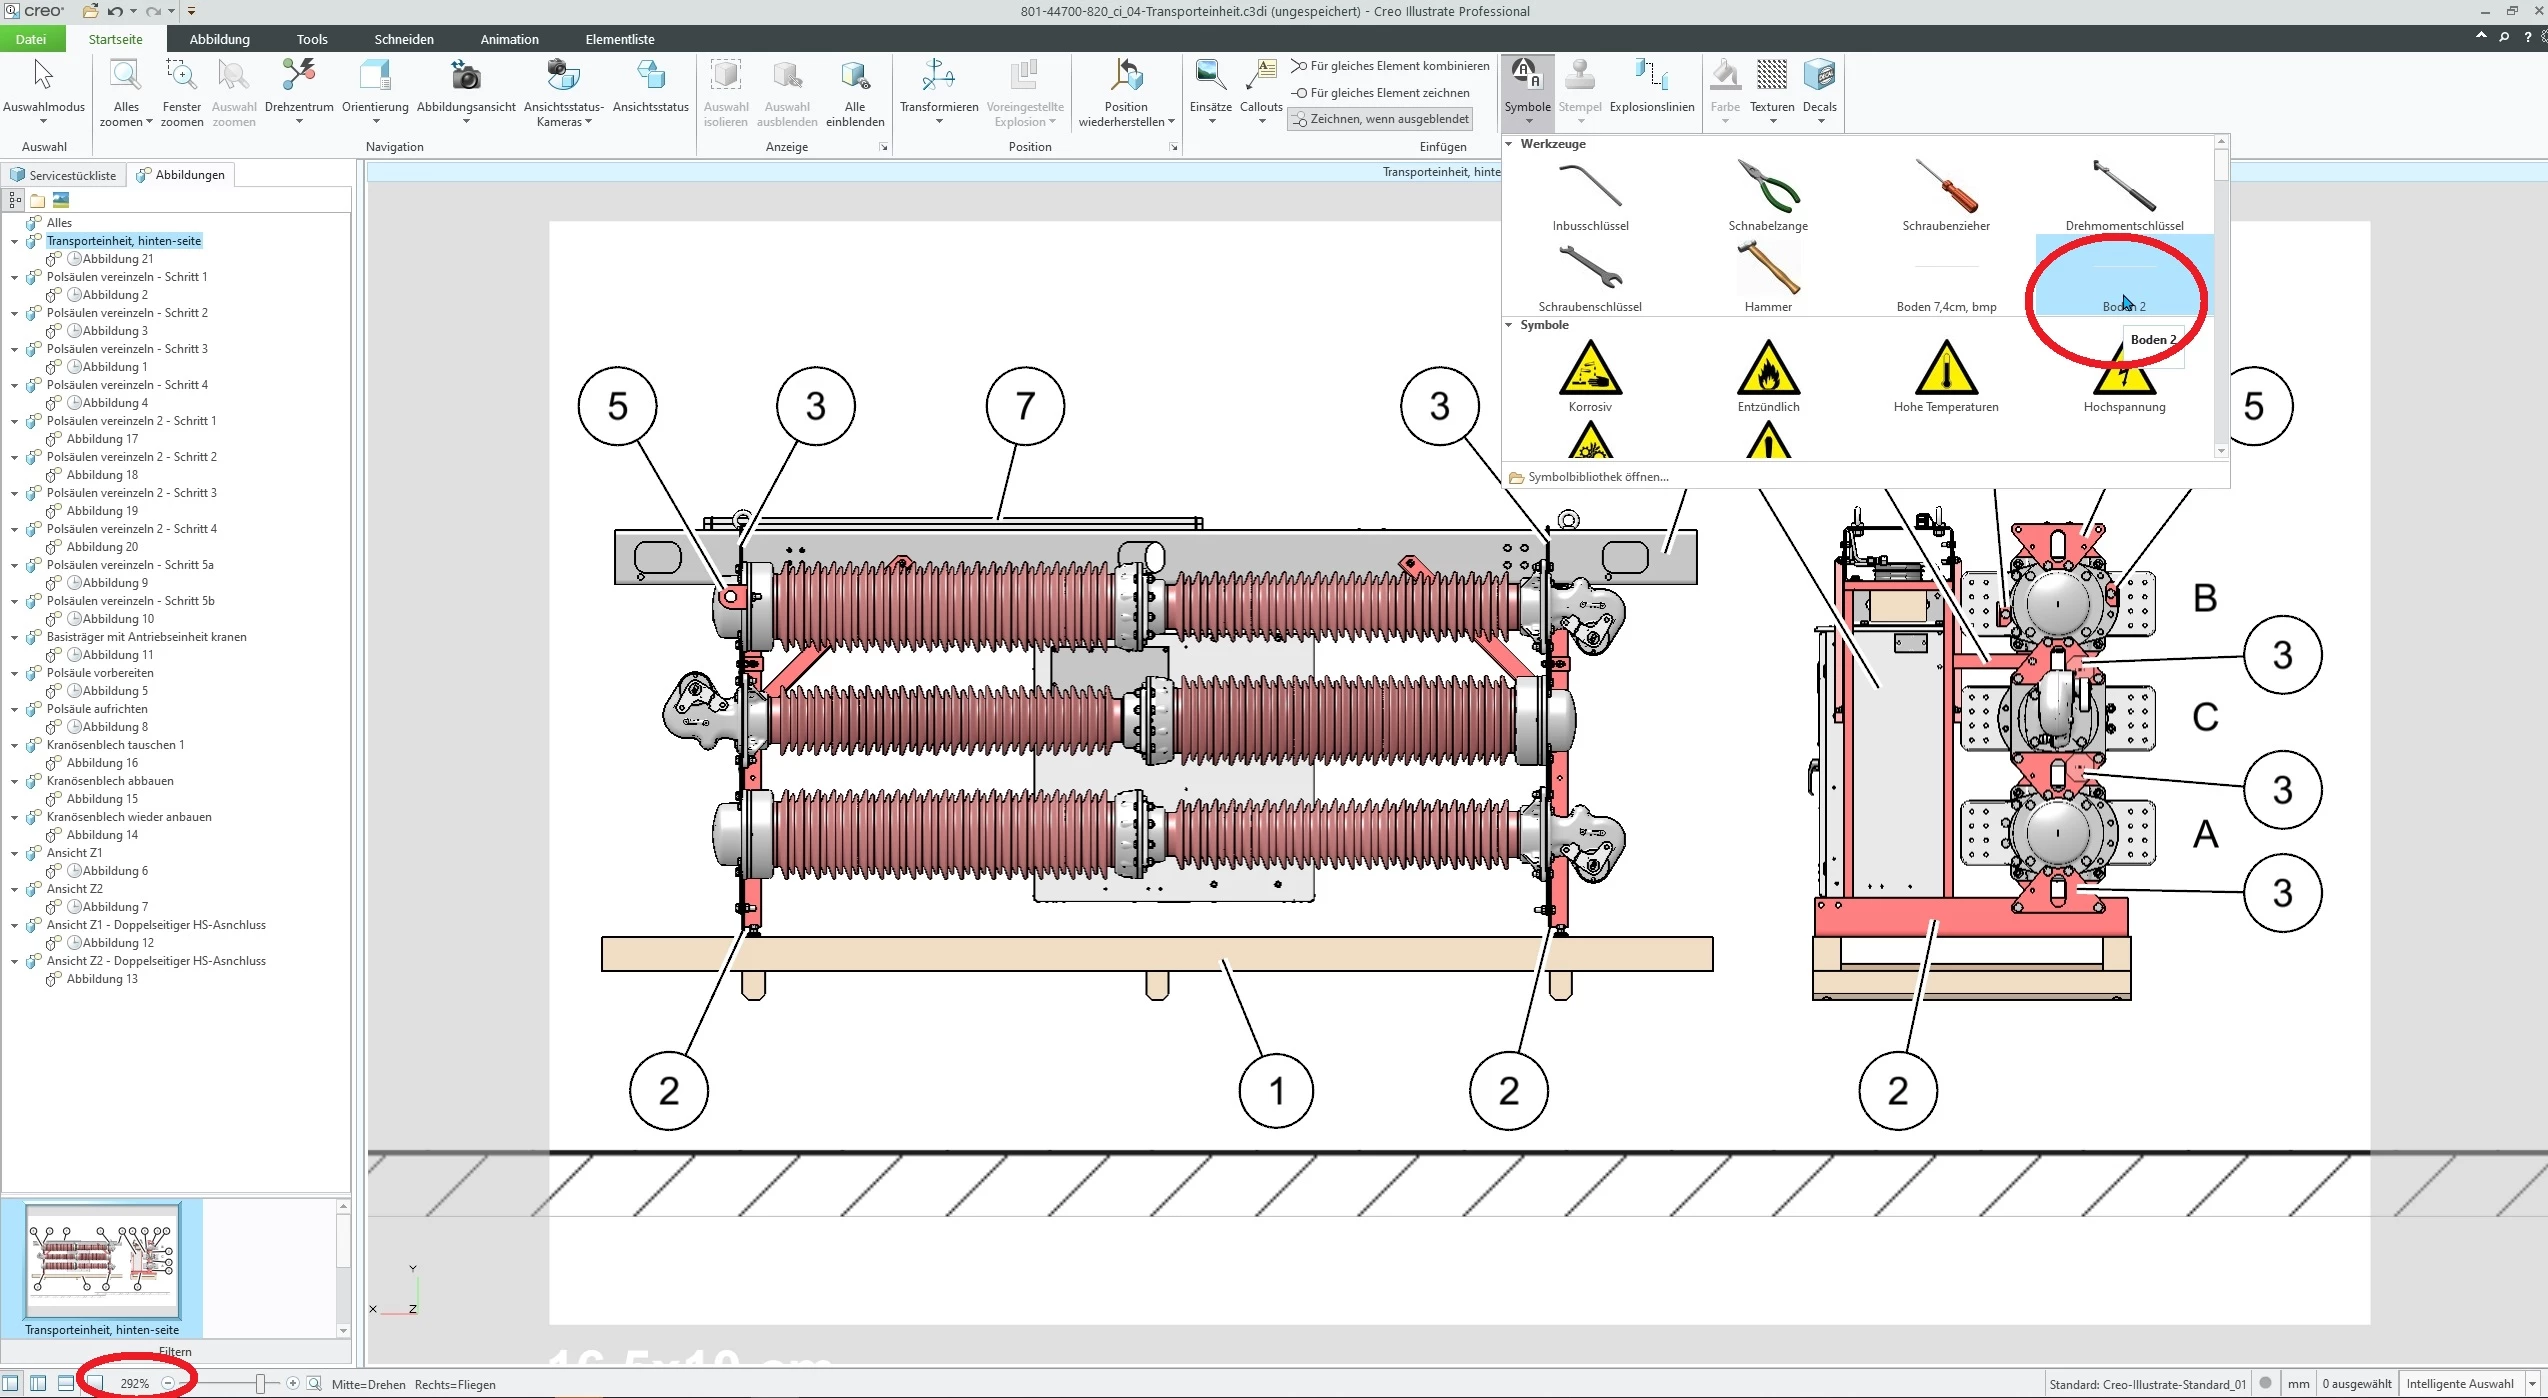Collapse the Werkzeuge section
The height and width of the screenshot is (1398, 2548).
pos(1509,144)
